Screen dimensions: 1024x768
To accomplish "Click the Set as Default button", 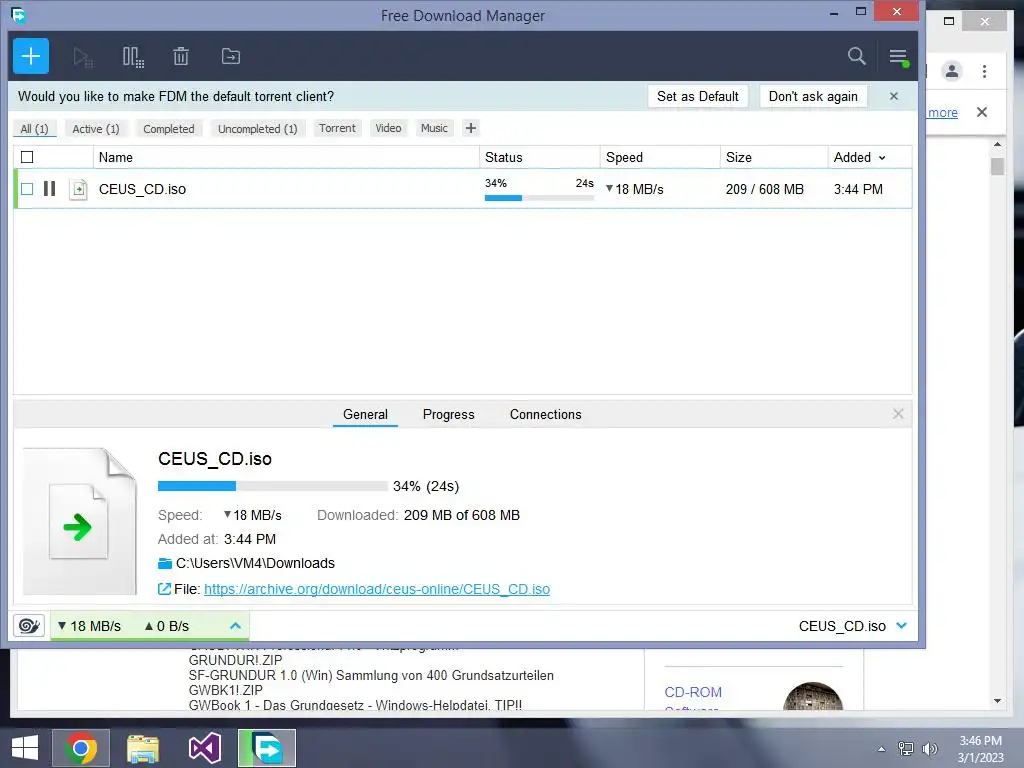I will (697, 96).
